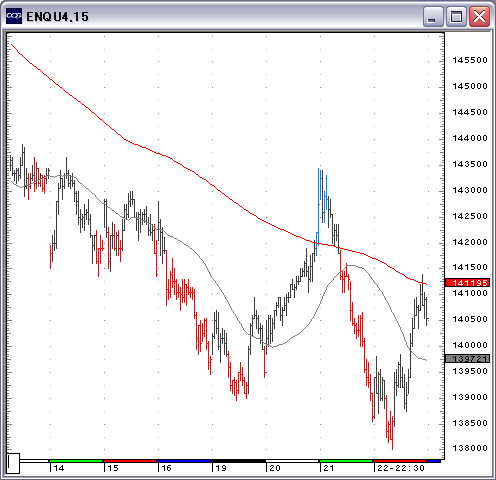Minimize the ENQU4,15 chart window
The image size is (496, 480).
433,16
